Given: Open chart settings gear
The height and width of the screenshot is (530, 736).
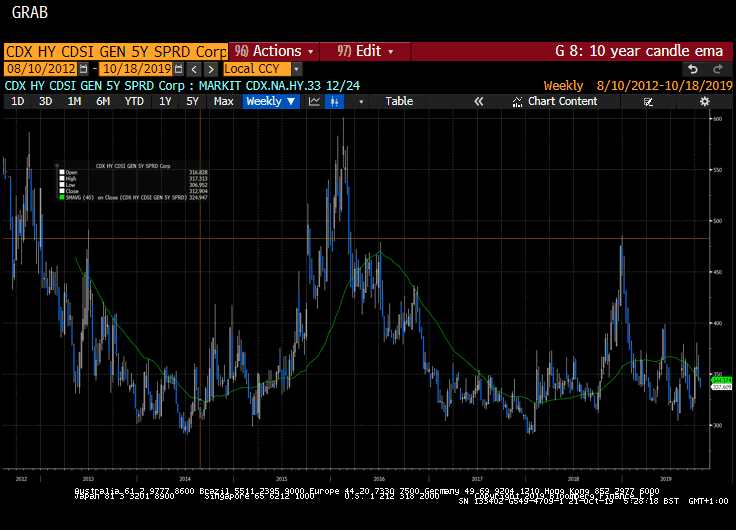Looking at the screenshot, I should tap(704, 101).
